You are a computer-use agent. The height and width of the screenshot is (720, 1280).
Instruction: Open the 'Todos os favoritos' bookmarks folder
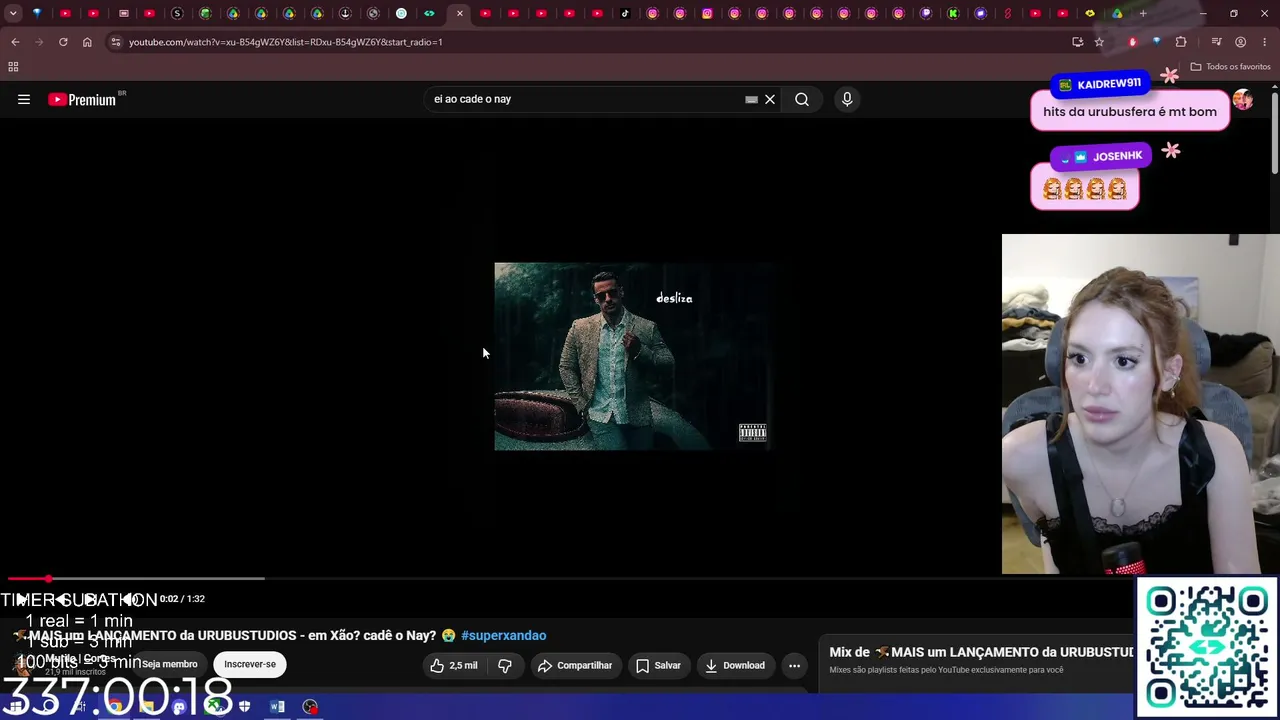(1230, 67)
